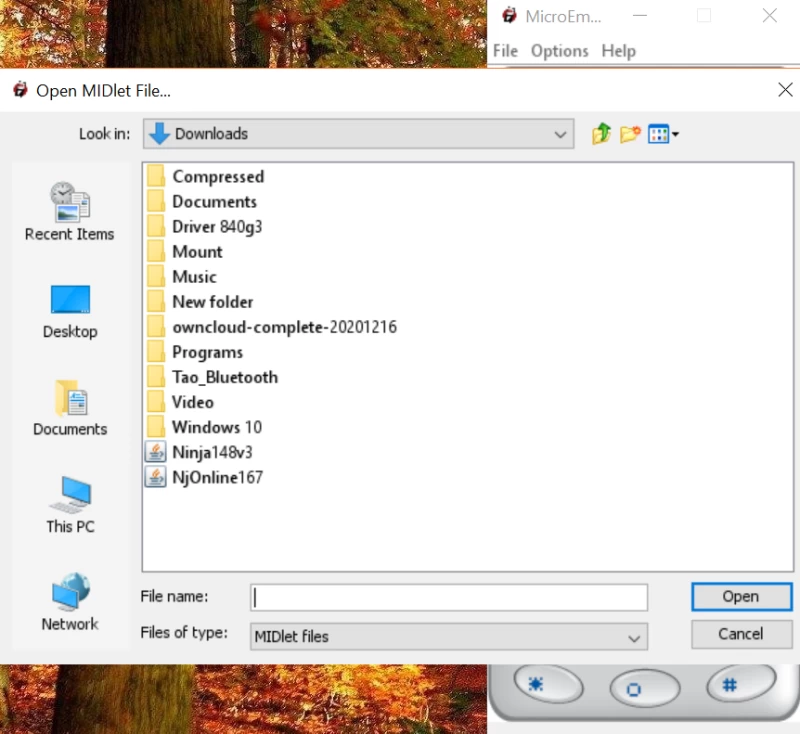The image size is (800, 734).
Task: Open Network location in the sidebar
Action: pos(70,602)
